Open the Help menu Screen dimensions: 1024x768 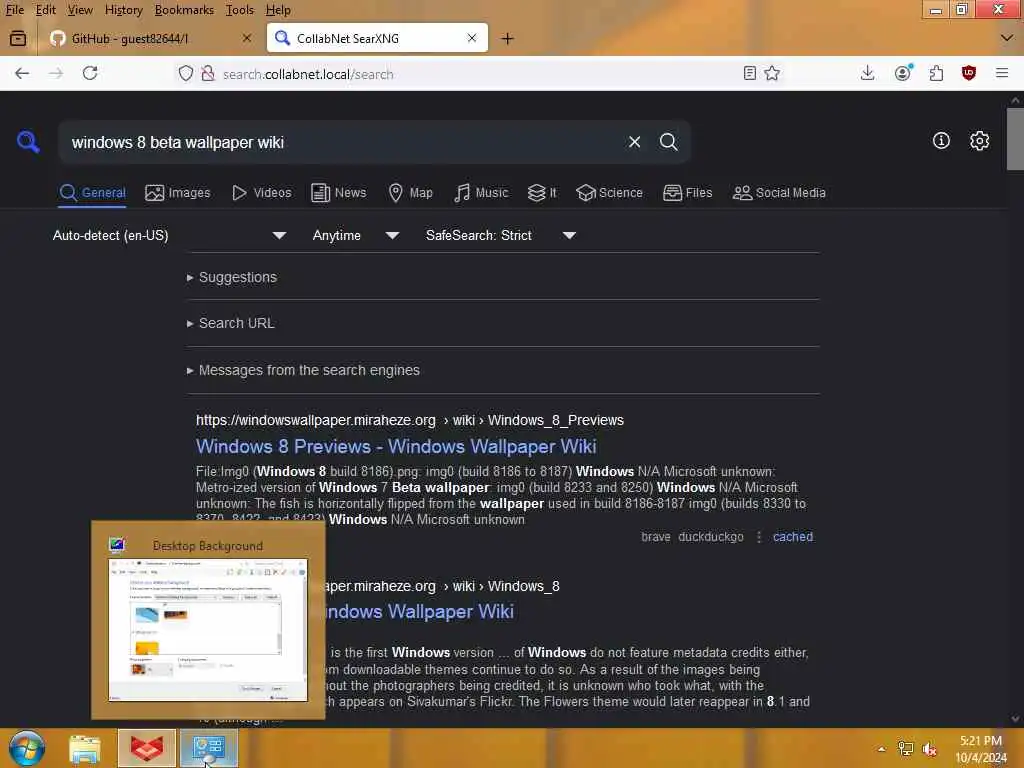[278, 10]
